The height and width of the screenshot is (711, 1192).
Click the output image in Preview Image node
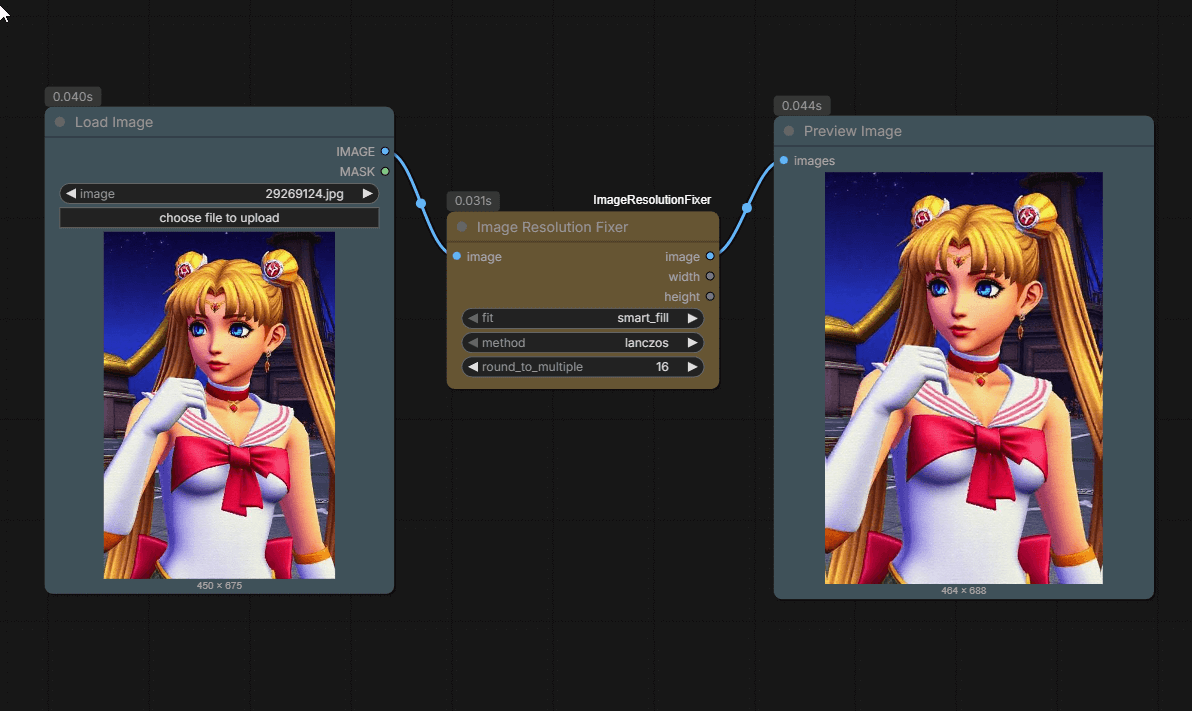pyautogui.click(x=964, y=378)
